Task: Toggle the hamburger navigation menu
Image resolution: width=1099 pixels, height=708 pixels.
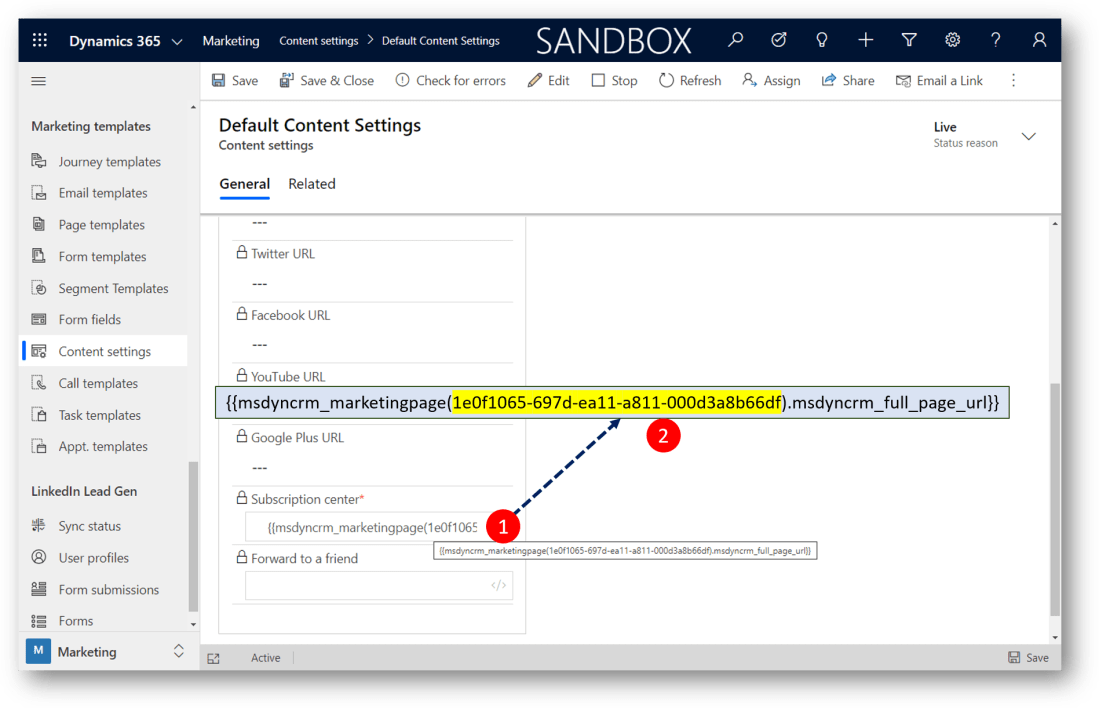Action: click(x=39, y=81)
